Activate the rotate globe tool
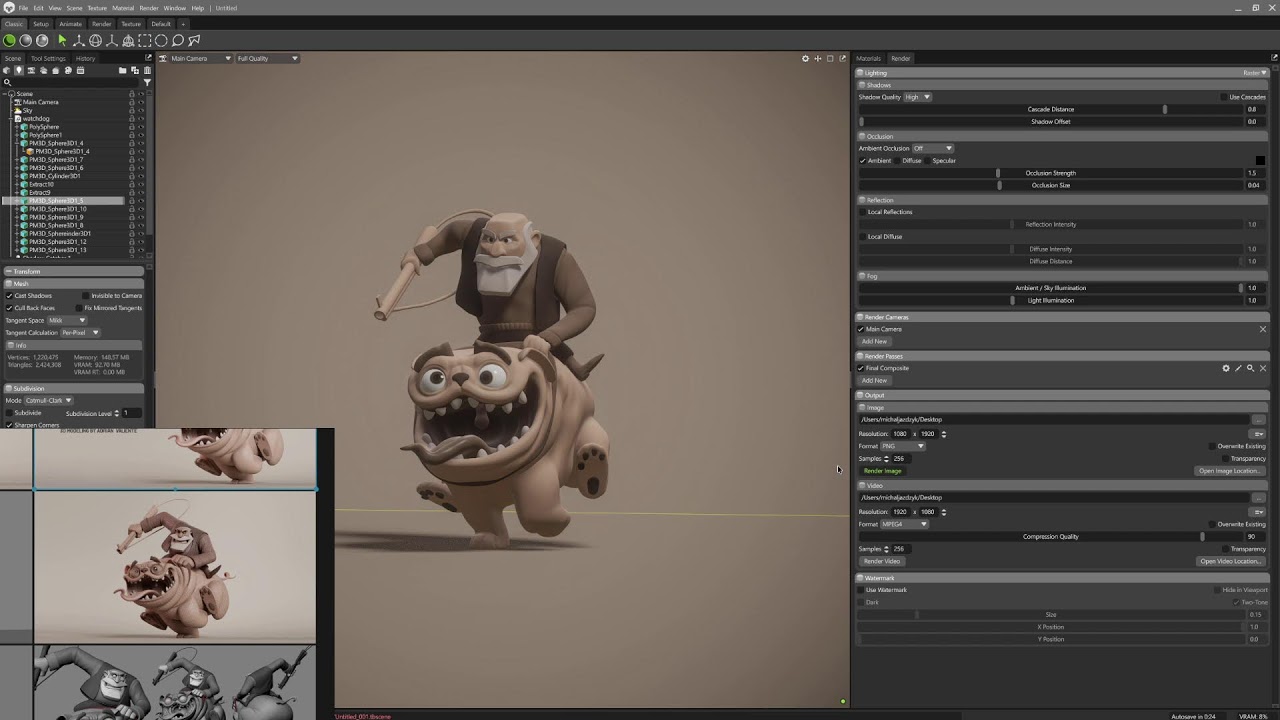1280x720 pixels. coord(95,40)
